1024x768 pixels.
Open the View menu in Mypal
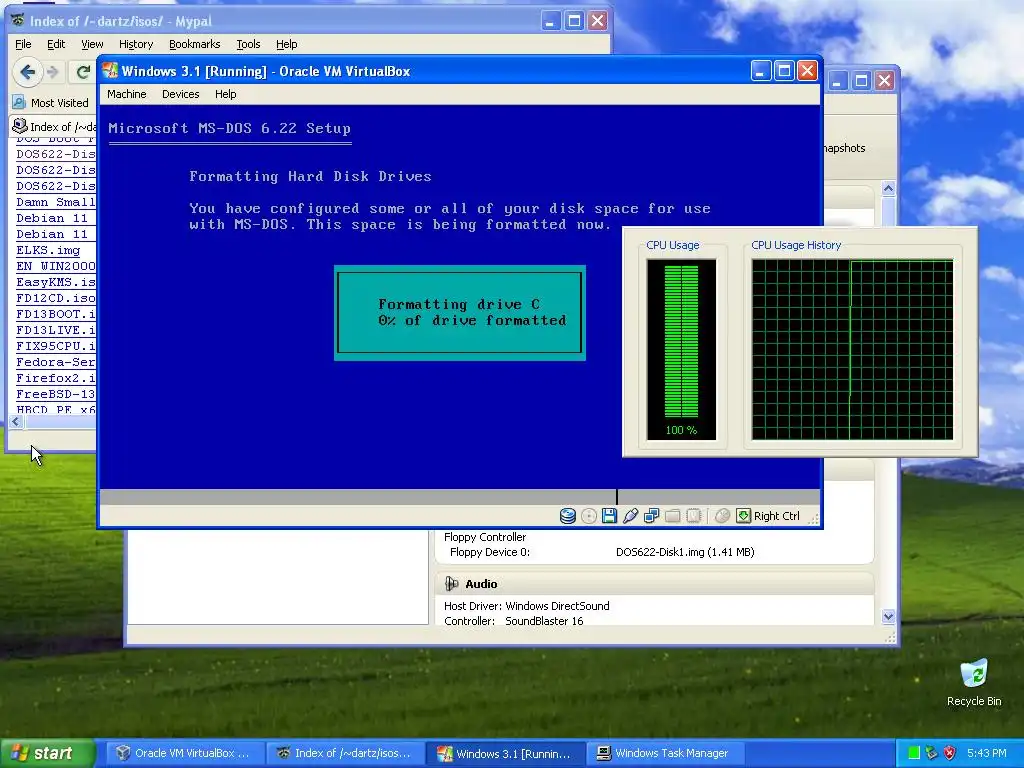92,44
